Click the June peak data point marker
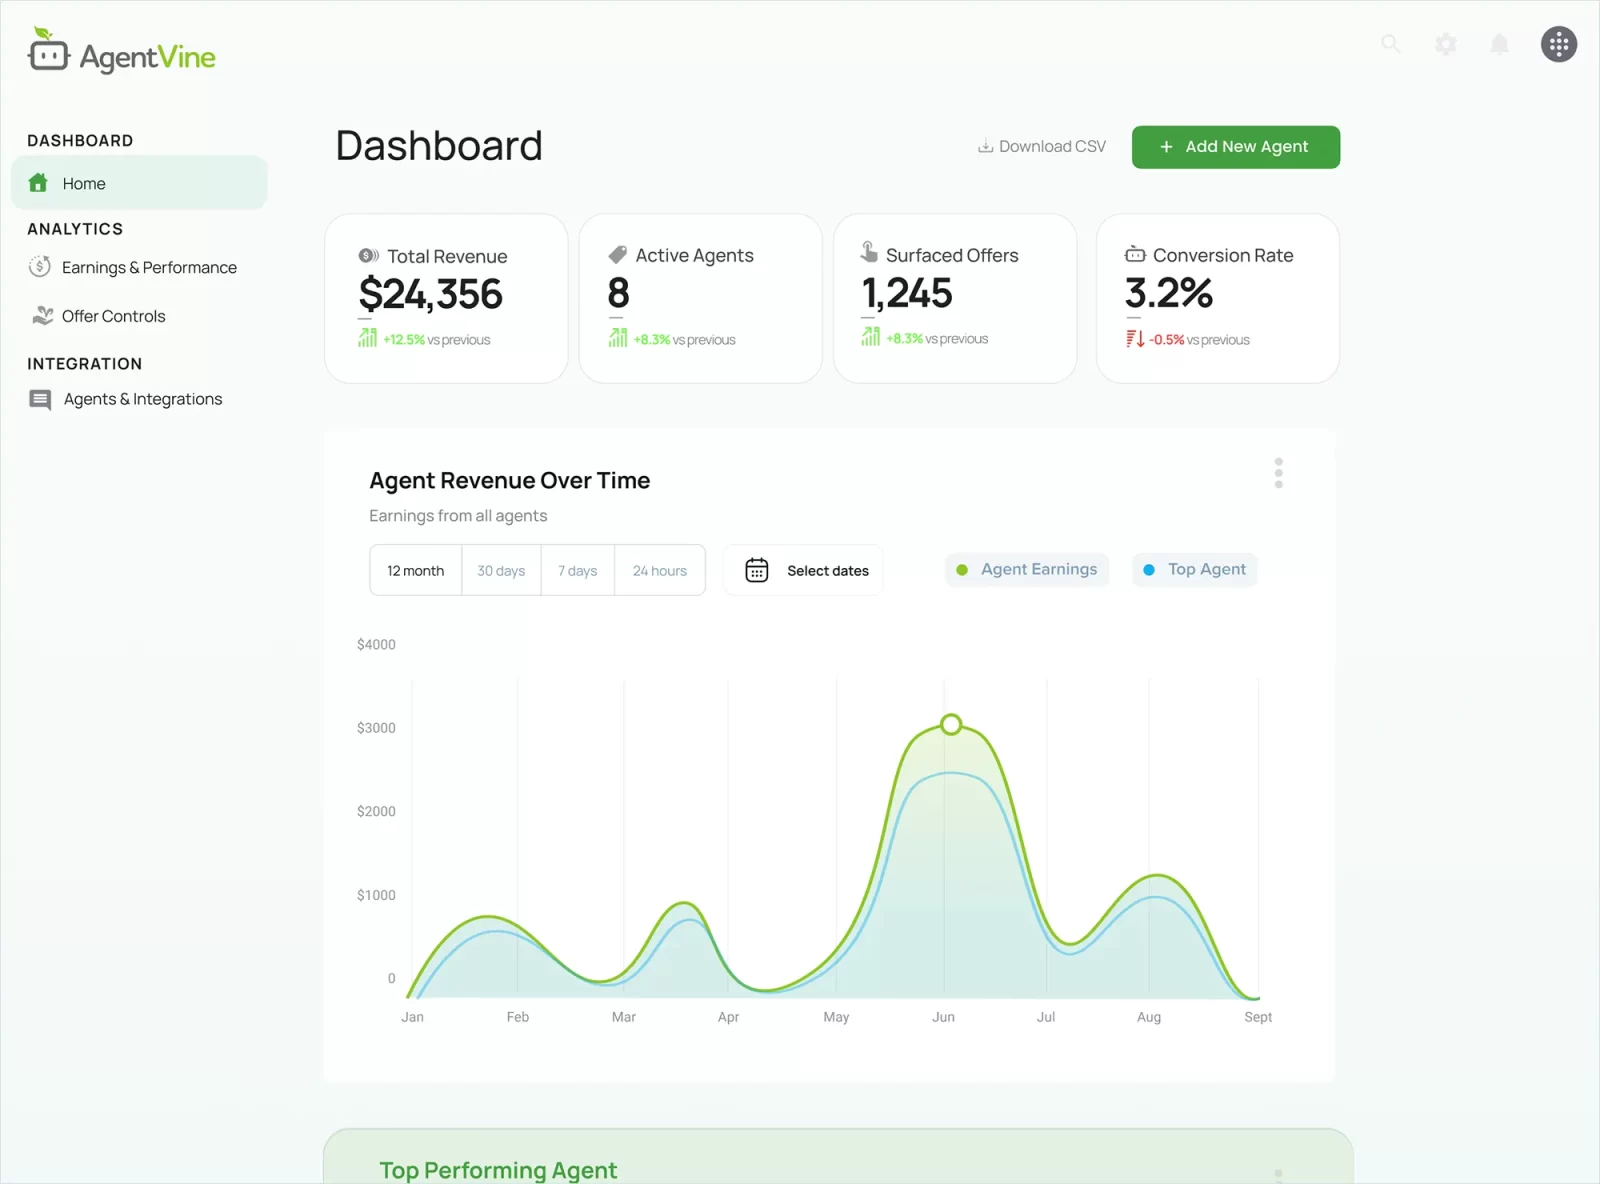 click(951, 724)
